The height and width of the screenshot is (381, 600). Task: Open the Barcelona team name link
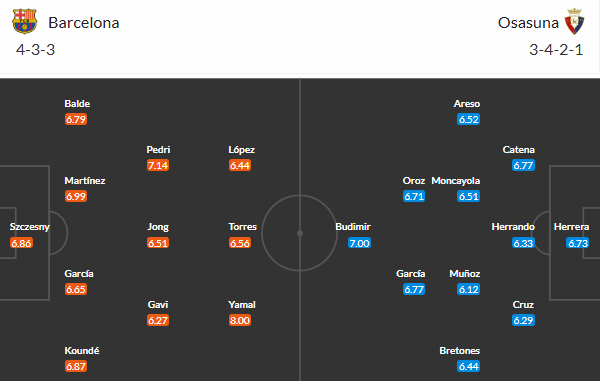tap(84, 23)
